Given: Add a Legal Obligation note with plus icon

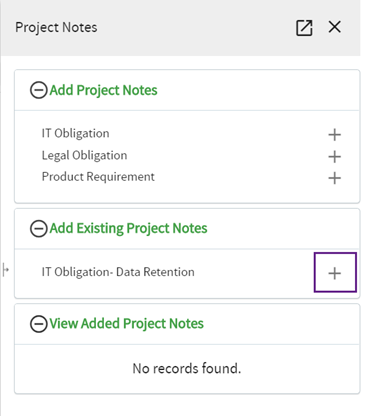Looking at the screenshot, I should [x=334, y=156].
